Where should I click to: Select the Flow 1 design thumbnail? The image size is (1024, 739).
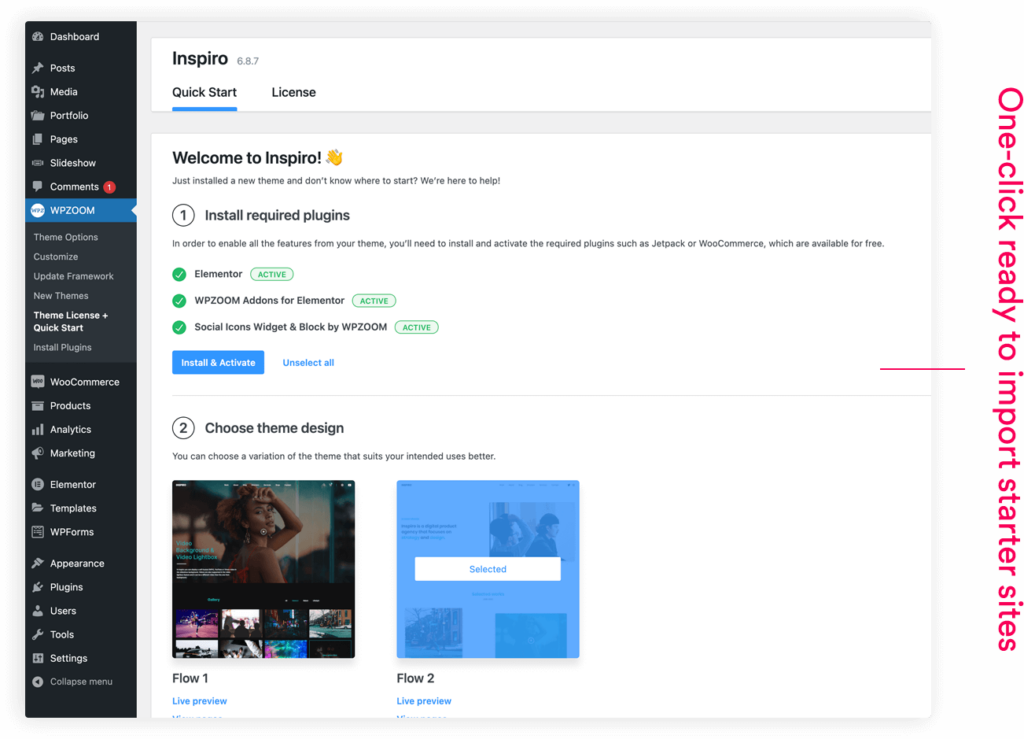pyautogui.click(x=264, y=569)
